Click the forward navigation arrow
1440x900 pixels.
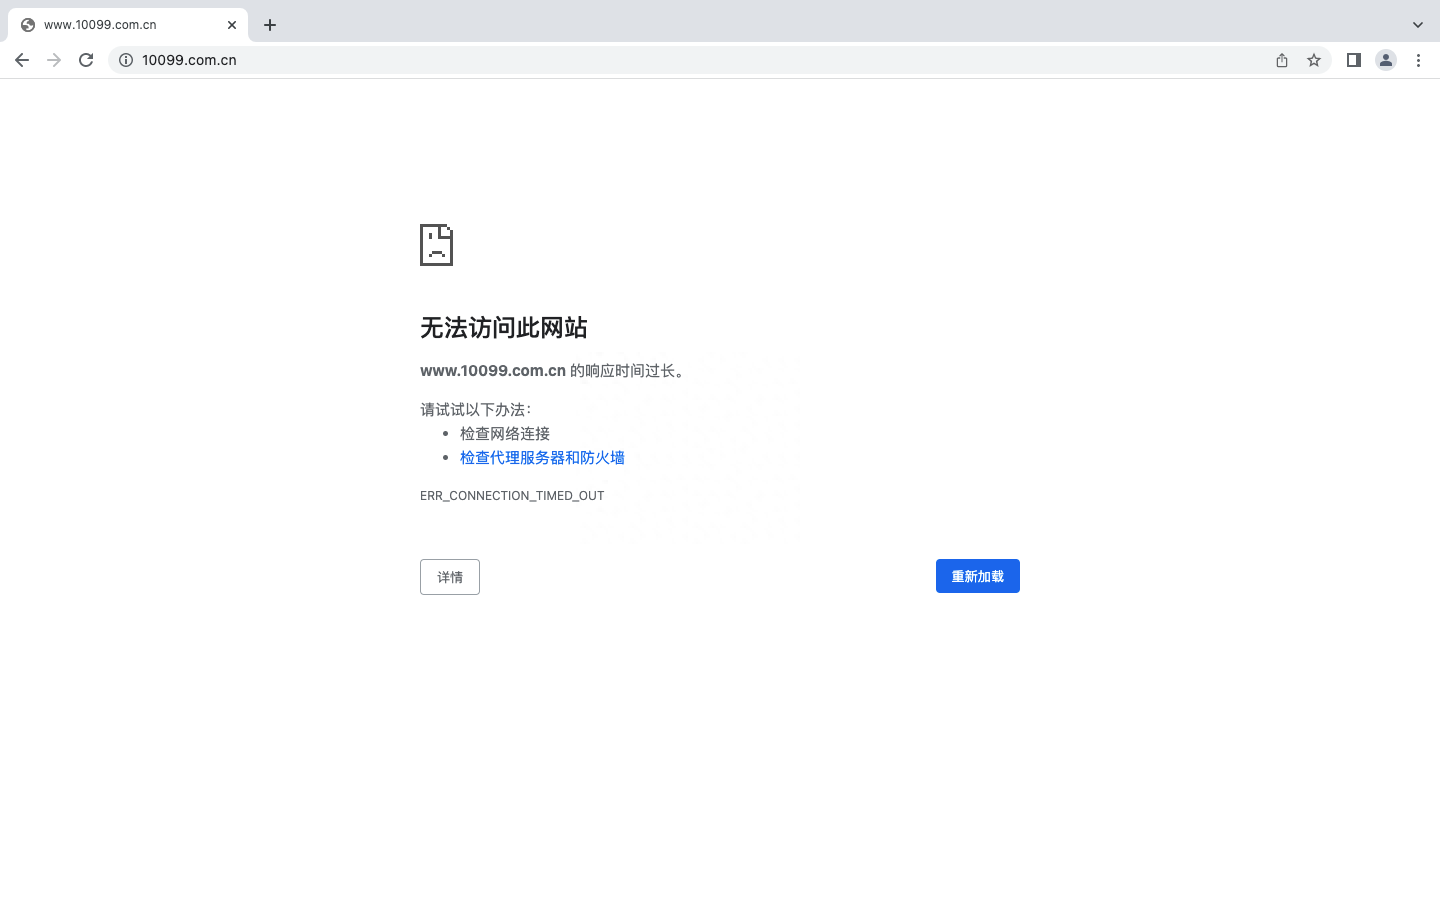coord(54,60)
